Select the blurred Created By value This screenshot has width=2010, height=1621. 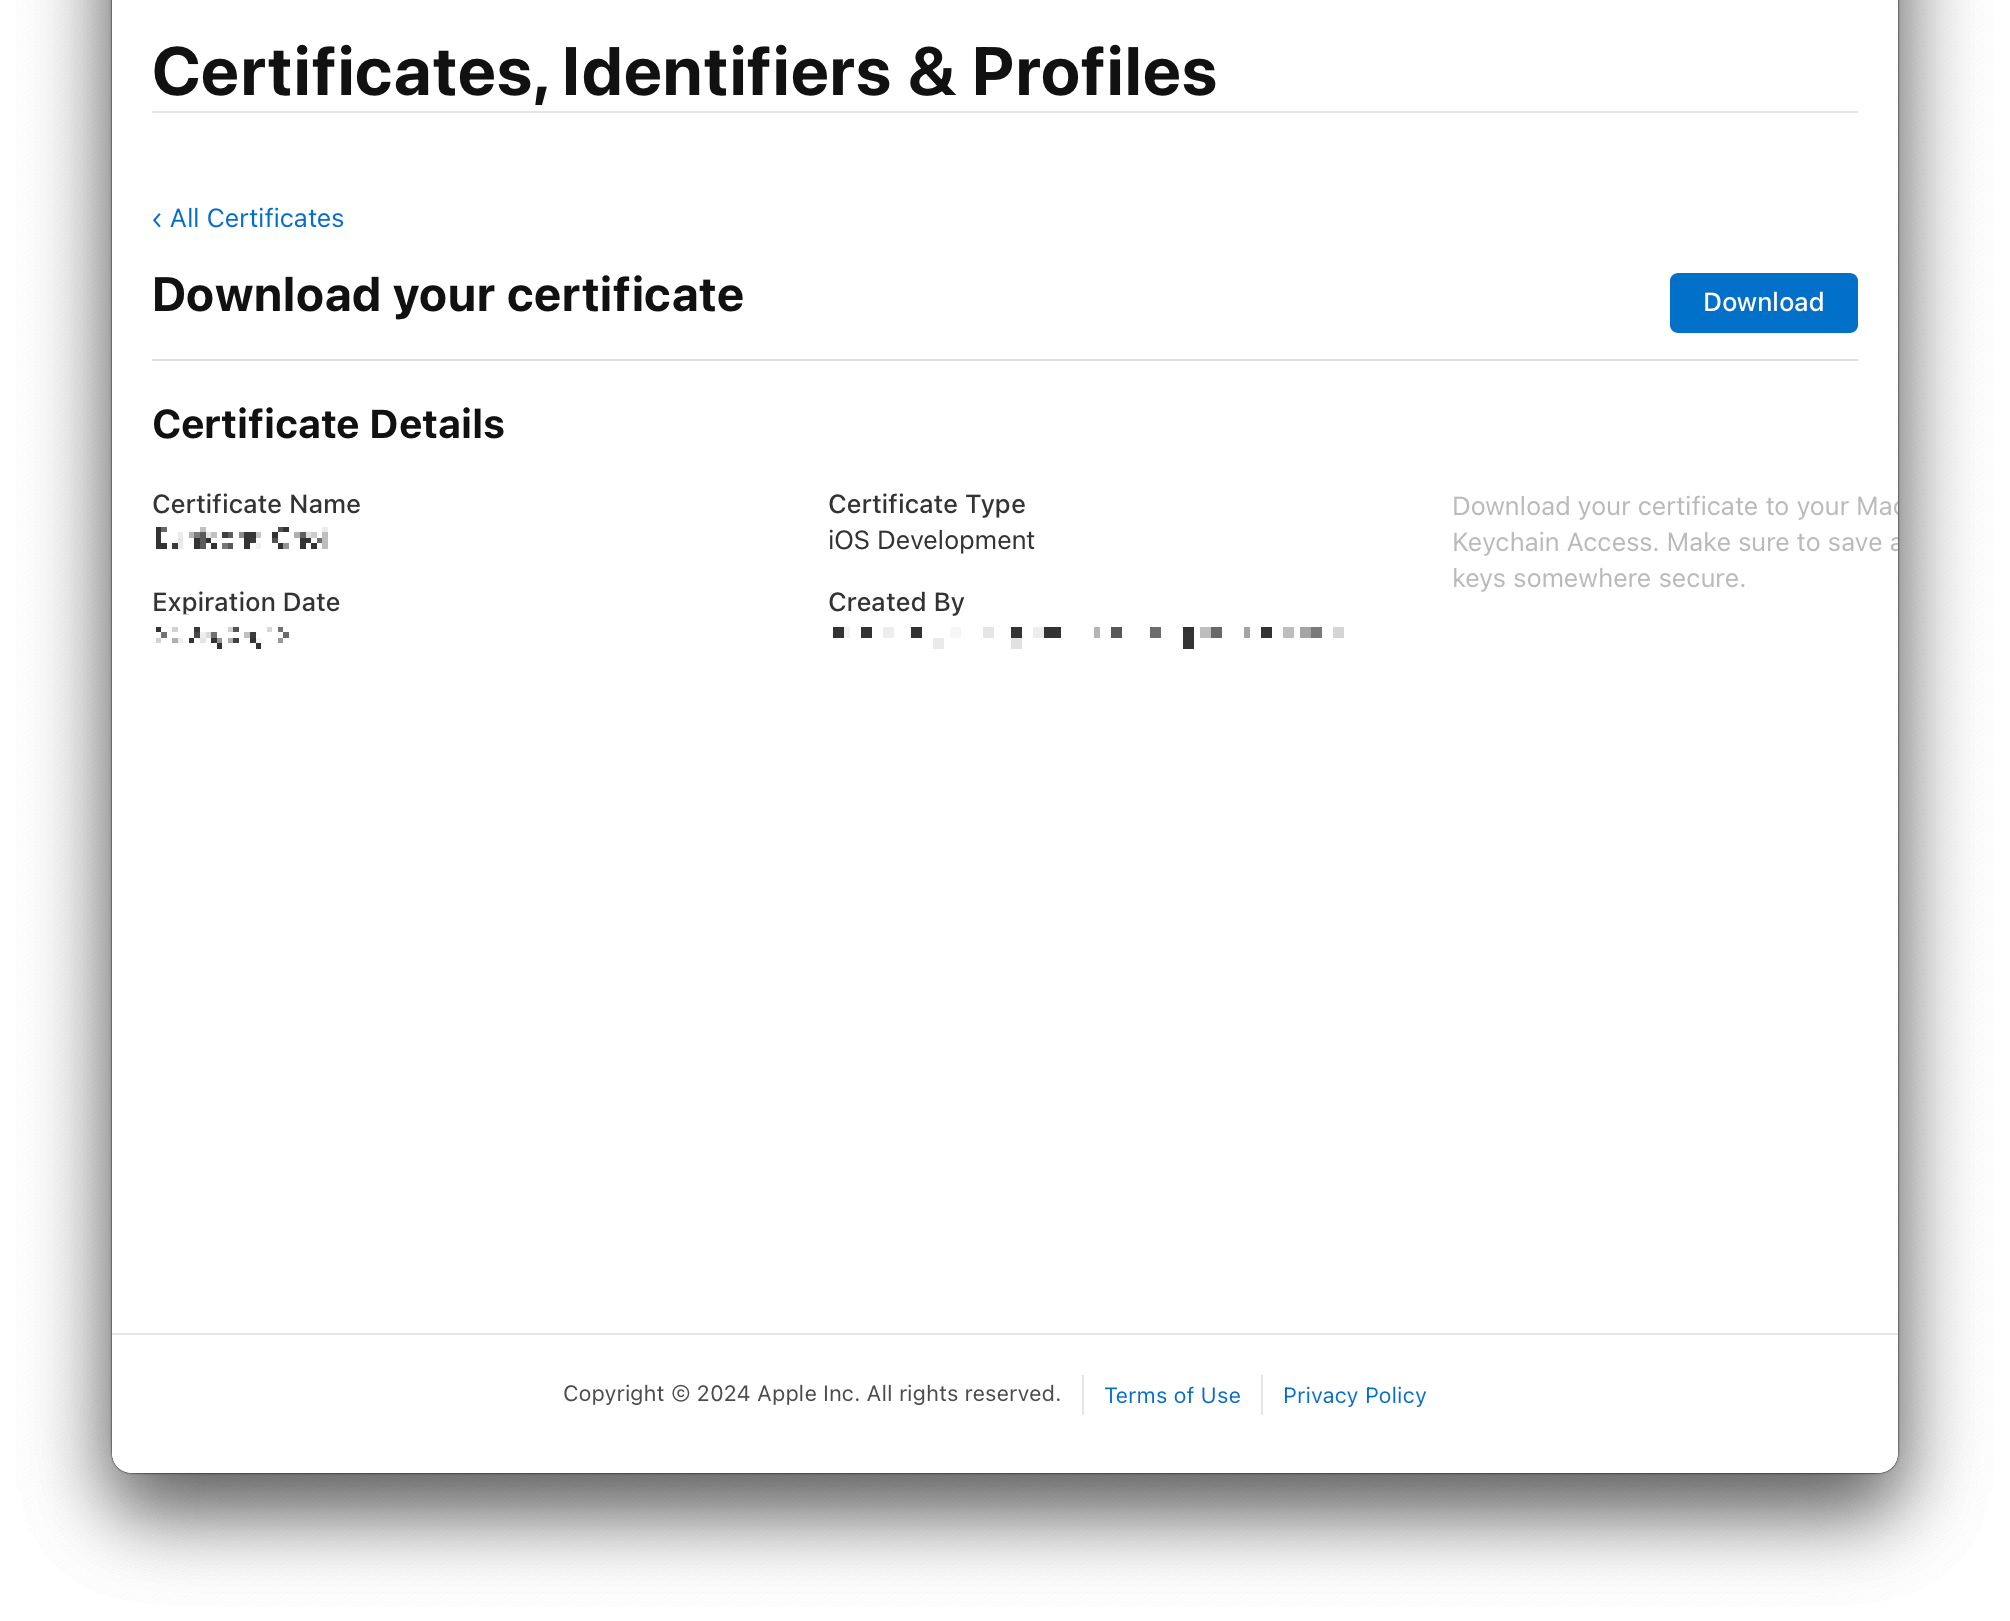pos(1087,633)
